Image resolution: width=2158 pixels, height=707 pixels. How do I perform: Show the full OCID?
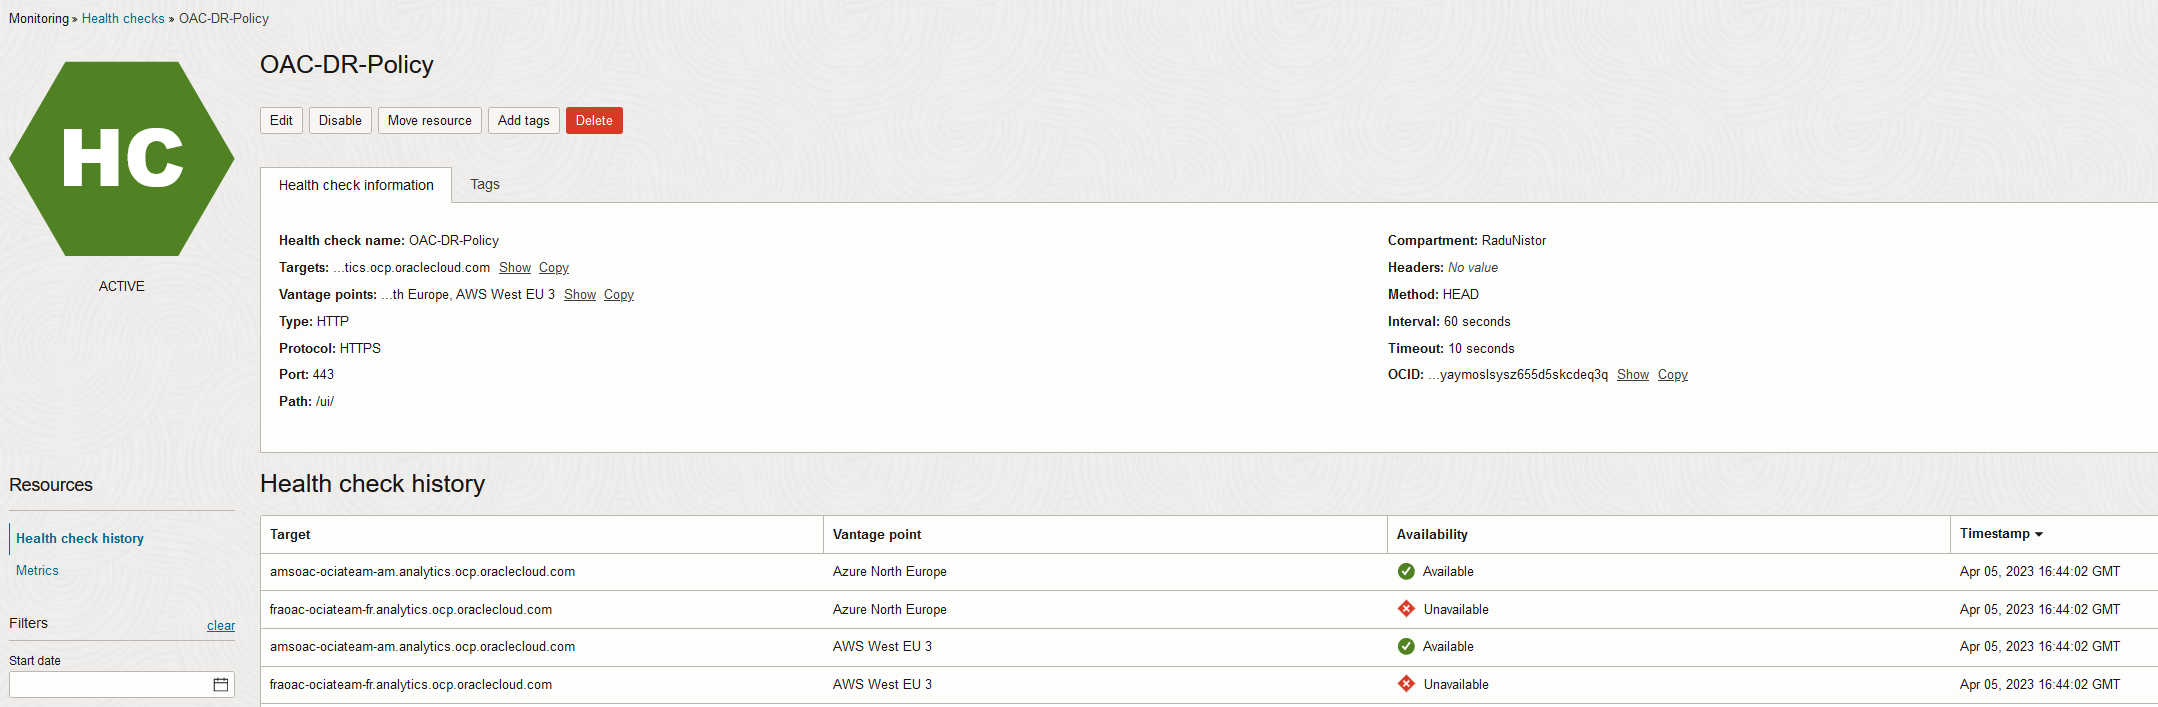click(1633, 375)
